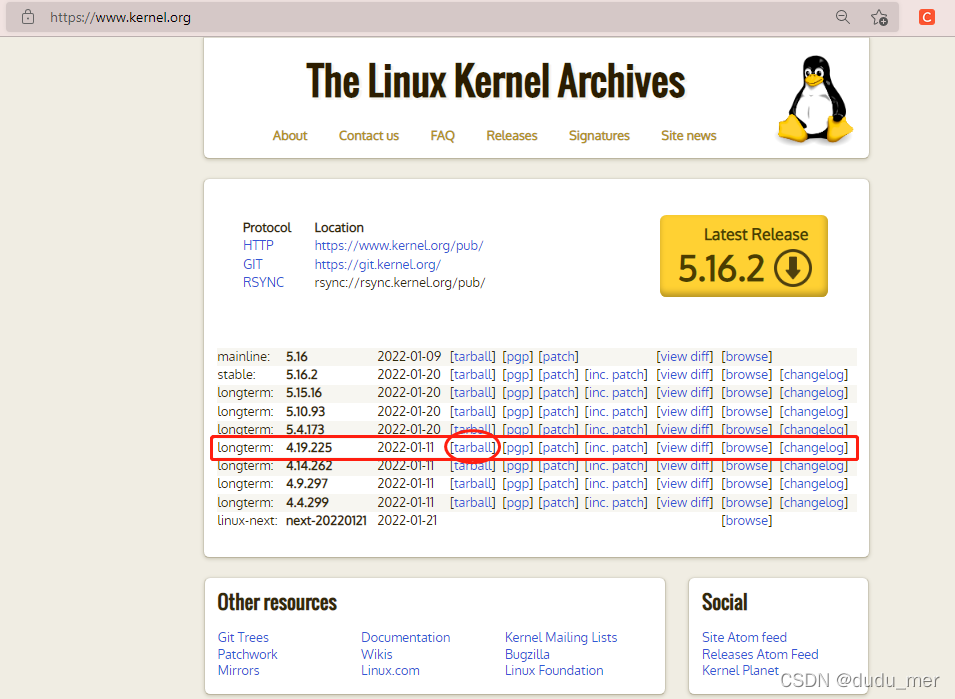Download tarball for longterm 4.19.225
Image resolution: width=955 pixels, height=699 pixels.
473,448
